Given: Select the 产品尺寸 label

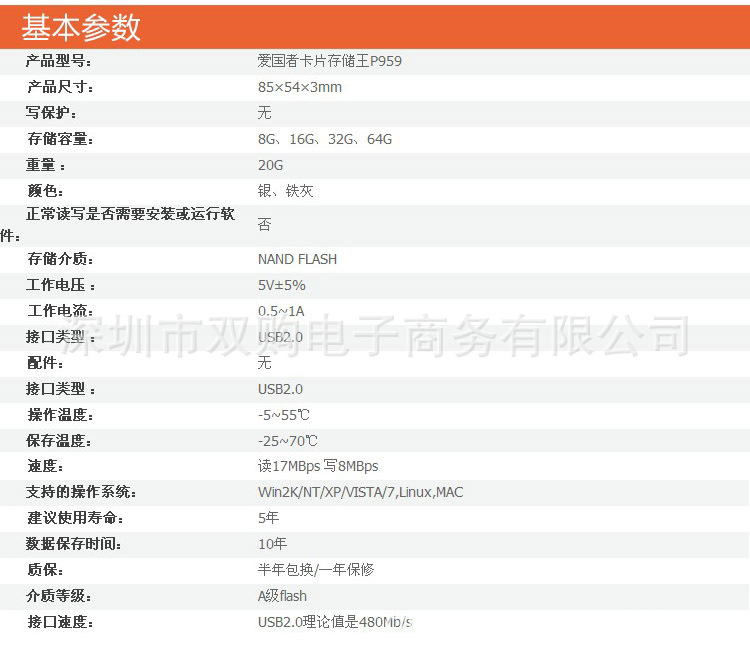Looking at the screenshot, I should click(x=60, y=87).
